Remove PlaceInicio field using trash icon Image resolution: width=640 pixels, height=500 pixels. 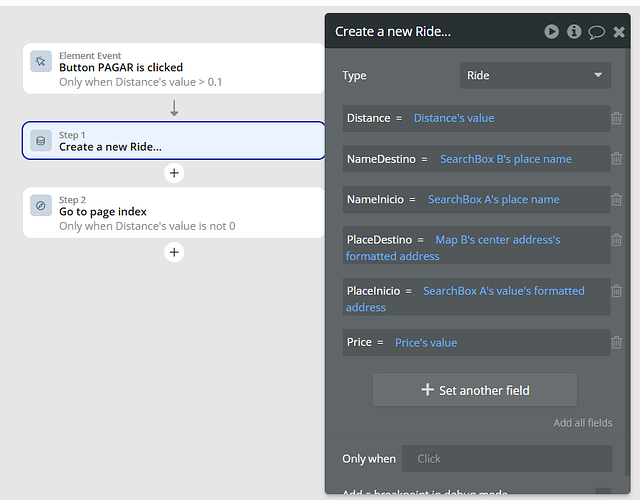(617, 291)
